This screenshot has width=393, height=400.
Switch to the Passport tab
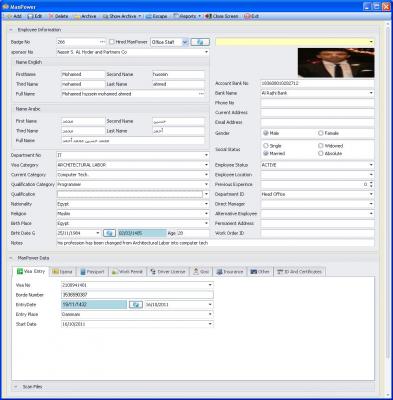point(92,272)
